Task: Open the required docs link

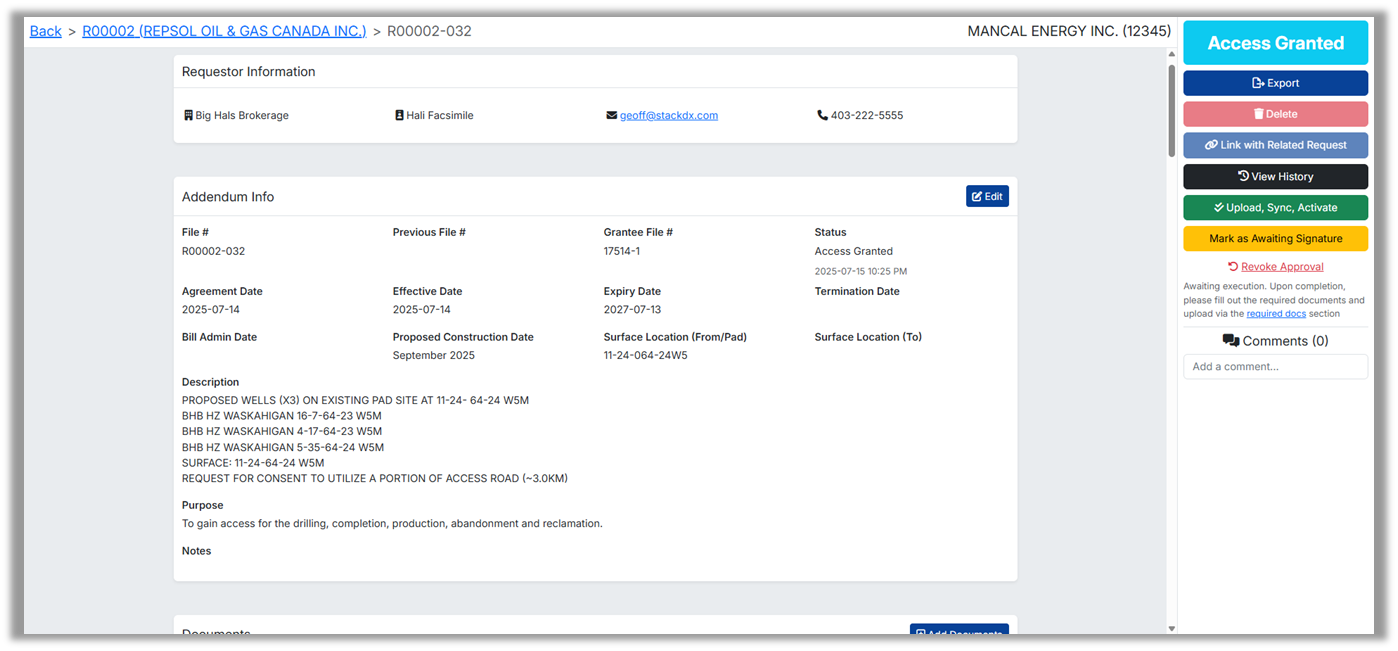Action: point(1276,314)
